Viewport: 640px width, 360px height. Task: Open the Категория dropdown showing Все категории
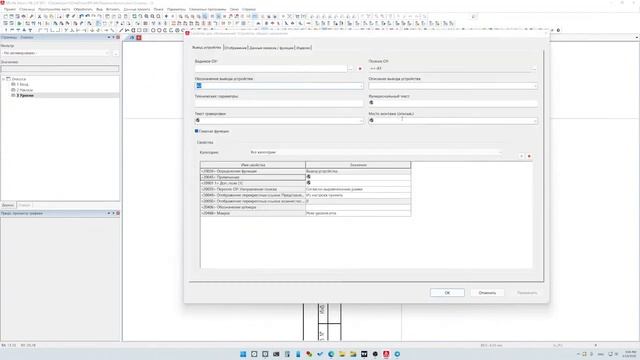pos(376,152)
